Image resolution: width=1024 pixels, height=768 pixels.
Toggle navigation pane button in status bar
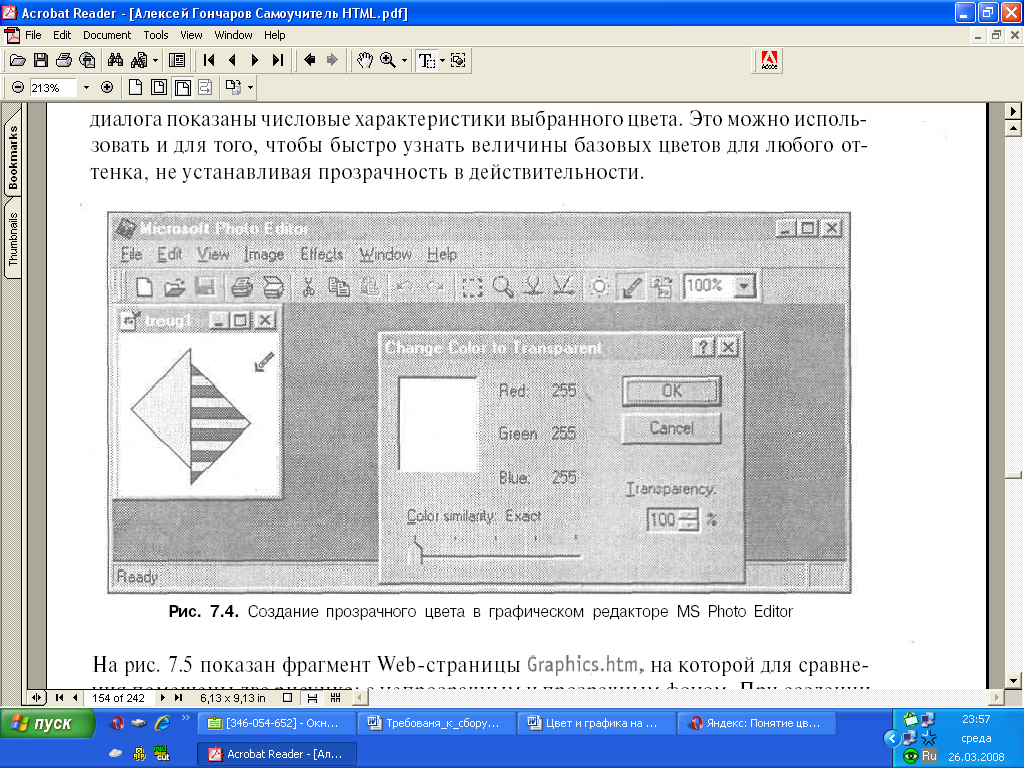36,698
